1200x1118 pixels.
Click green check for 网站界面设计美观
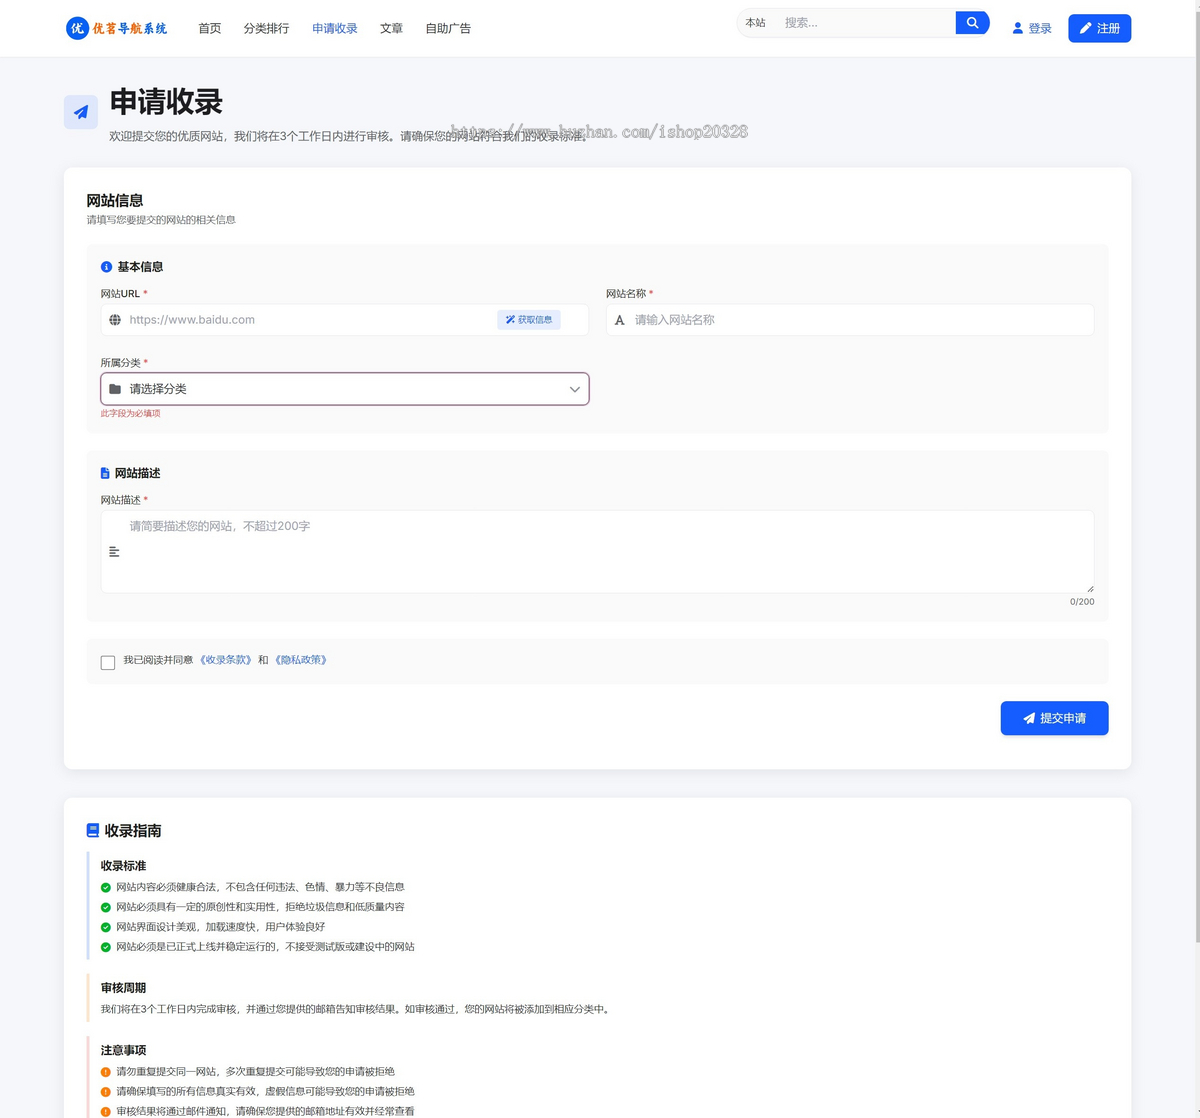[106, 927]
